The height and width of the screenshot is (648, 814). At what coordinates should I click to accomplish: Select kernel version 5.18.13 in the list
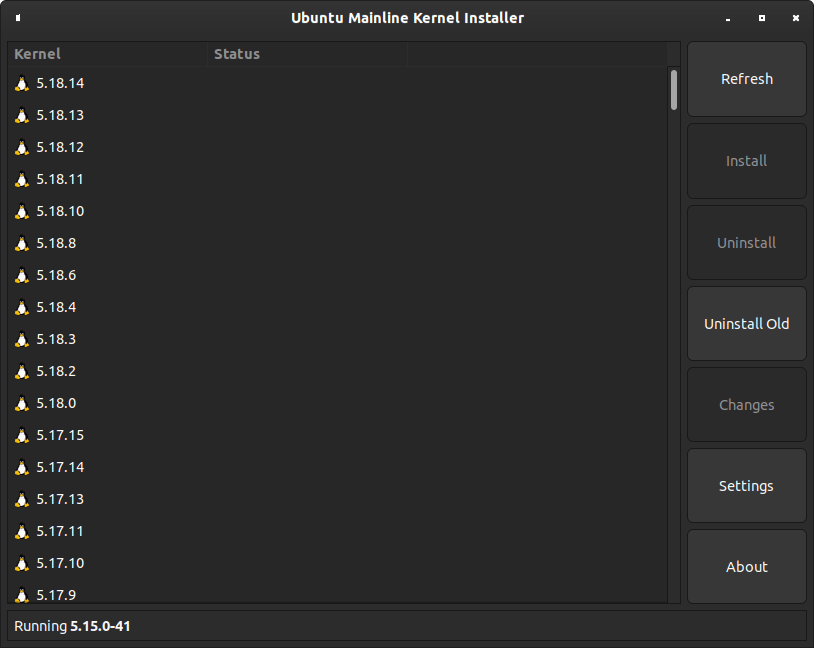(60, 116)
